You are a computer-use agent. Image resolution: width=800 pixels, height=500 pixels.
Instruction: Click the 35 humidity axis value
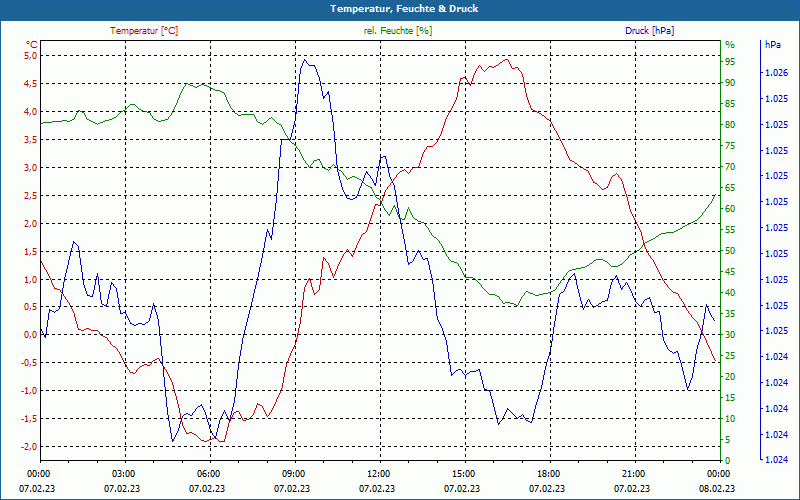coord(730,314)
